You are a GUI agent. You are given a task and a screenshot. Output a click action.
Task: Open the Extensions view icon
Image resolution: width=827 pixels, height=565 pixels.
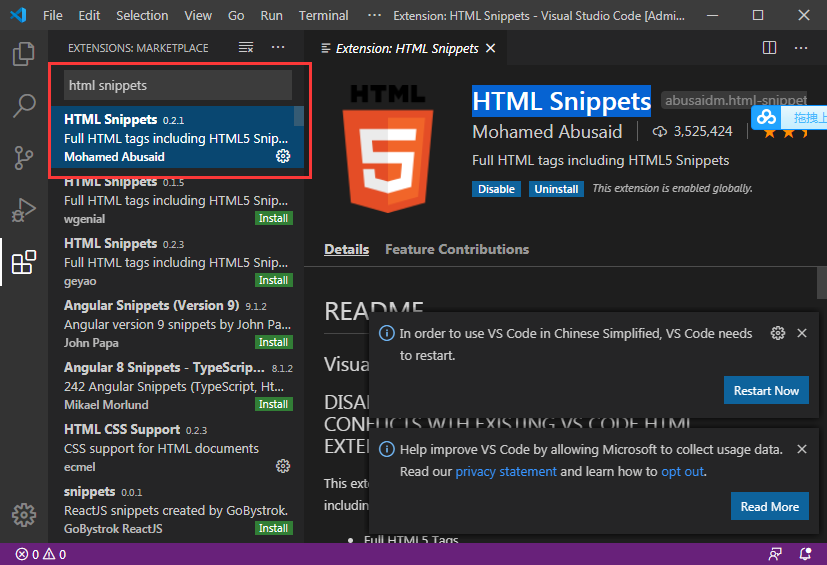[x=23, y=262]
